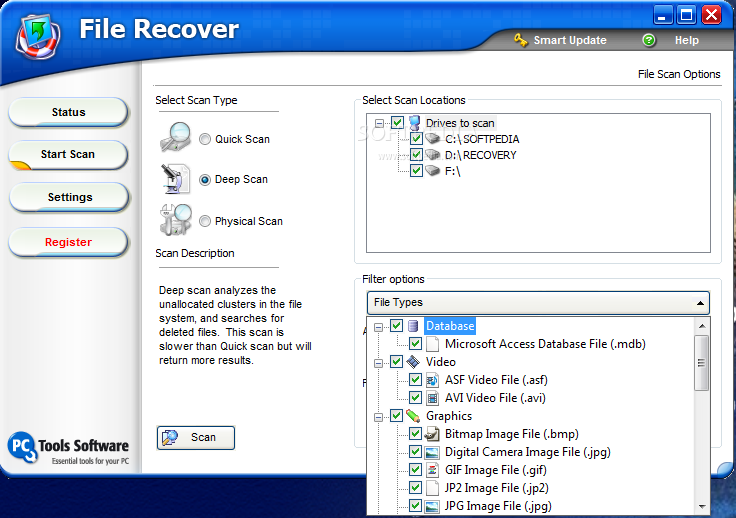Click the Microsoft Access .mdb file icon
The width and height of the screenshot is (736, 518).
click(x=432, y=344)
